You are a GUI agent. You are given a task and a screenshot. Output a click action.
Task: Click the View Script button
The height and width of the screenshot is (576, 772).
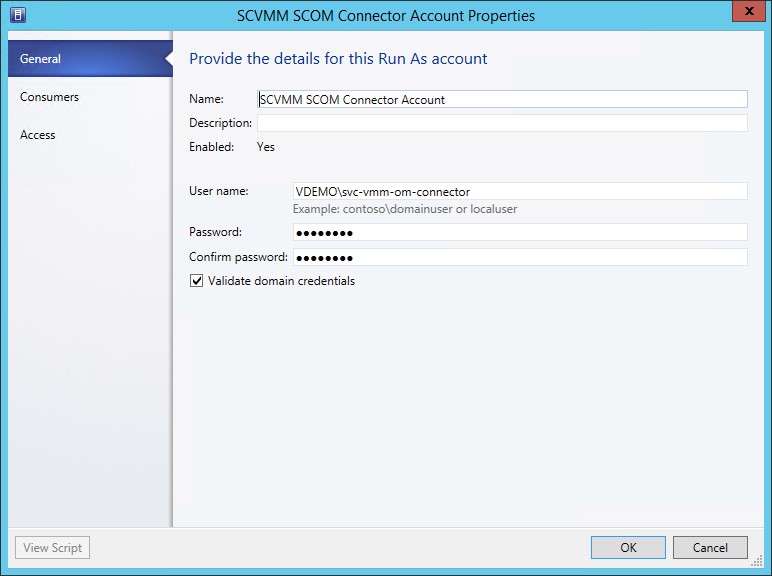(53, 547)
